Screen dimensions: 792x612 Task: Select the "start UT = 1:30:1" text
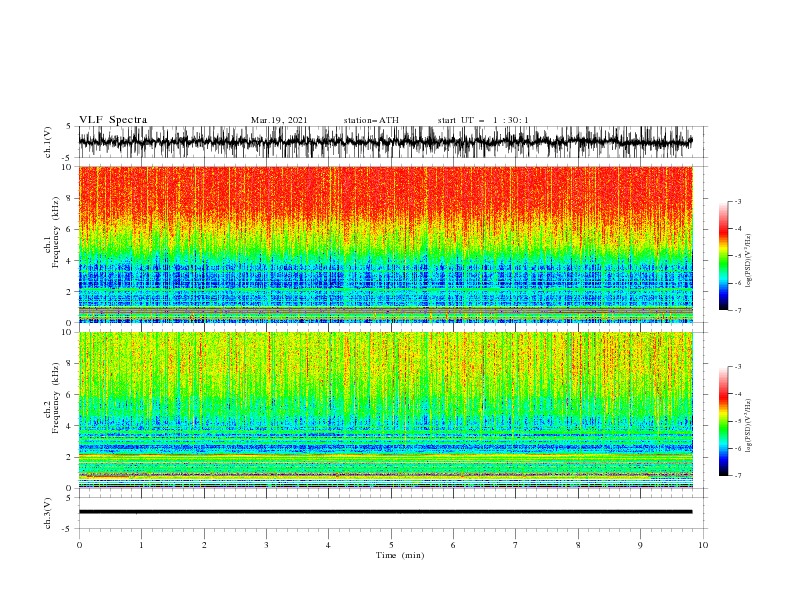pyautogui.click(x=483, y=120)
